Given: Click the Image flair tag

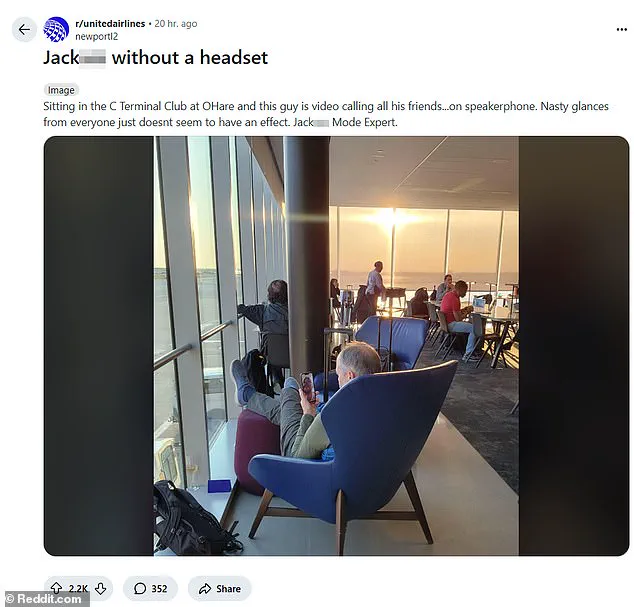Looking at the screenshot, I should (x=61, y=90).
